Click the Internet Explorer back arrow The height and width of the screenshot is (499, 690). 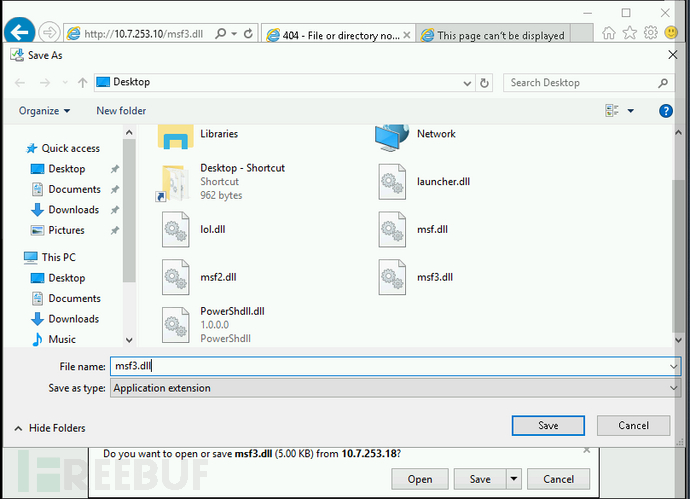click(19, 32)
